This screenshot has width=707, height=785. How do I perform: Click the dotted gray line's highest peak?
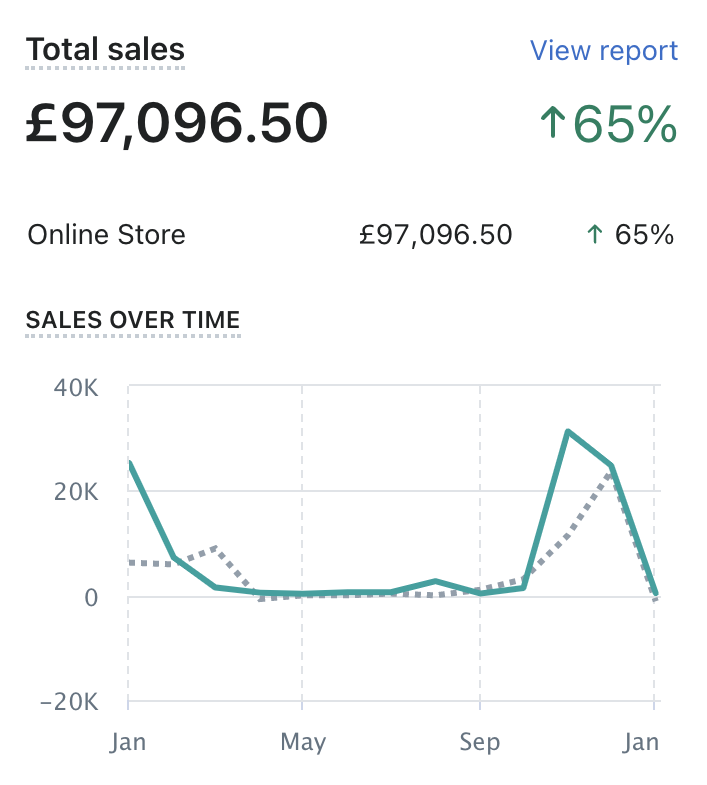611,472
